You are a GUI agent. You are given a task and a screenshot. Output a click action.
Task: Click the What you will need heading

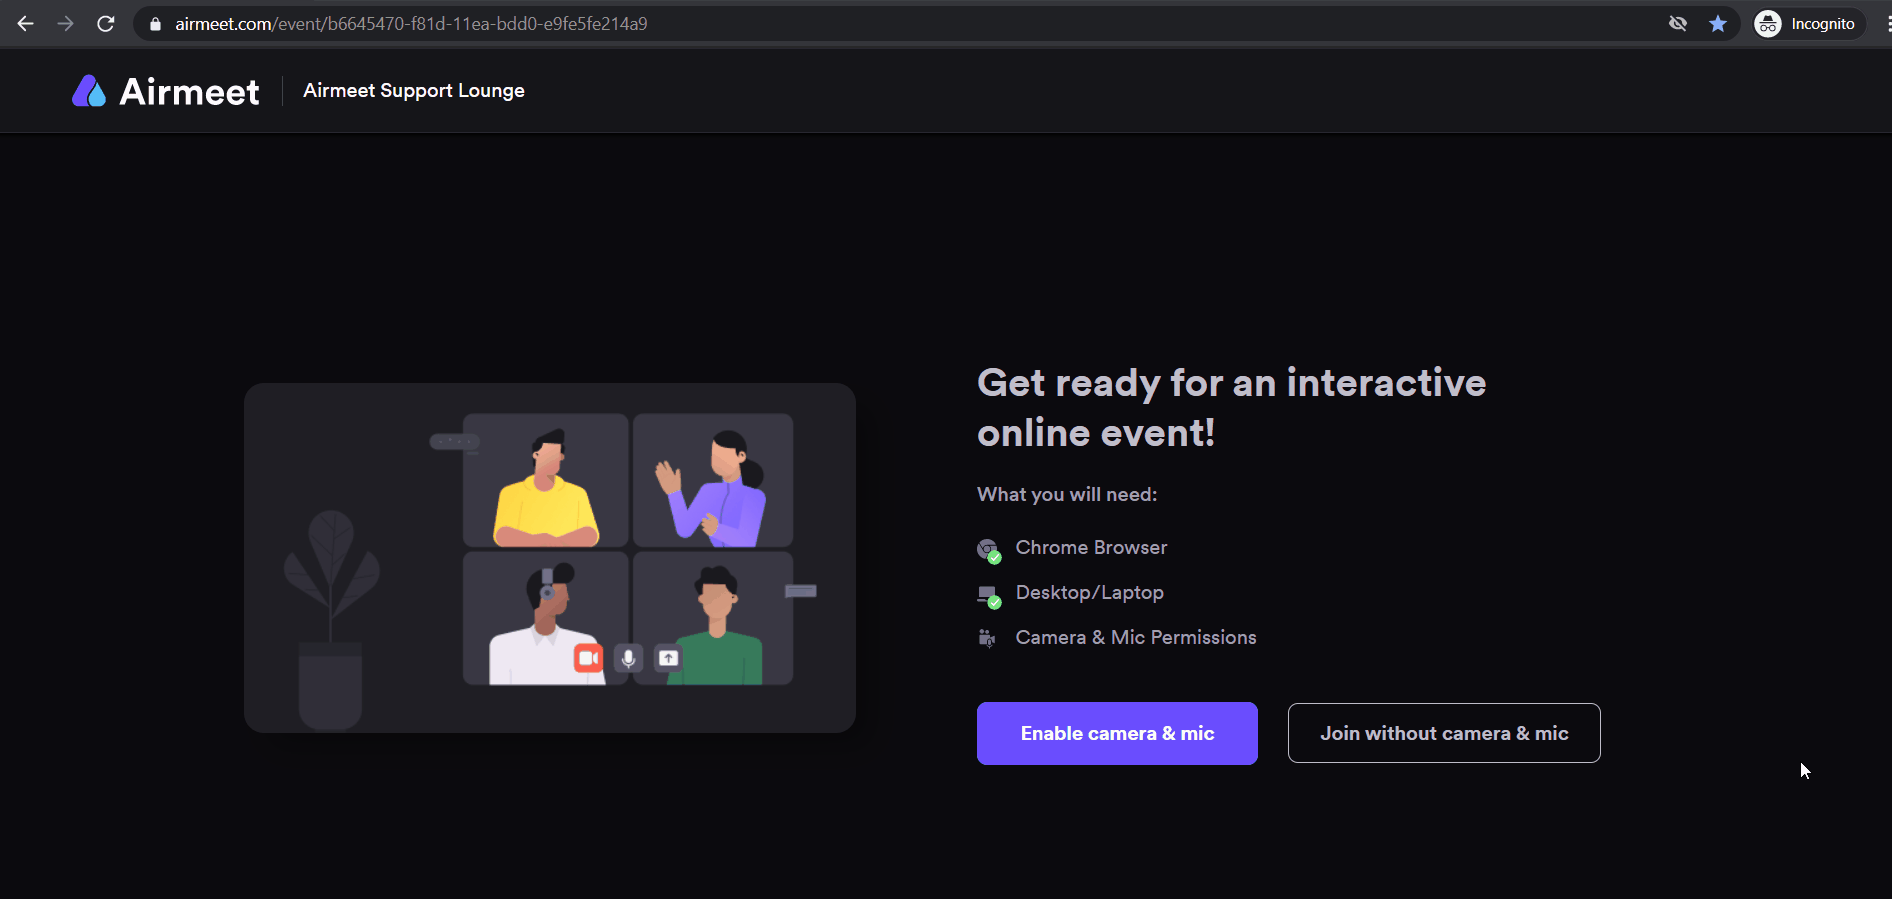point(1067,494)
